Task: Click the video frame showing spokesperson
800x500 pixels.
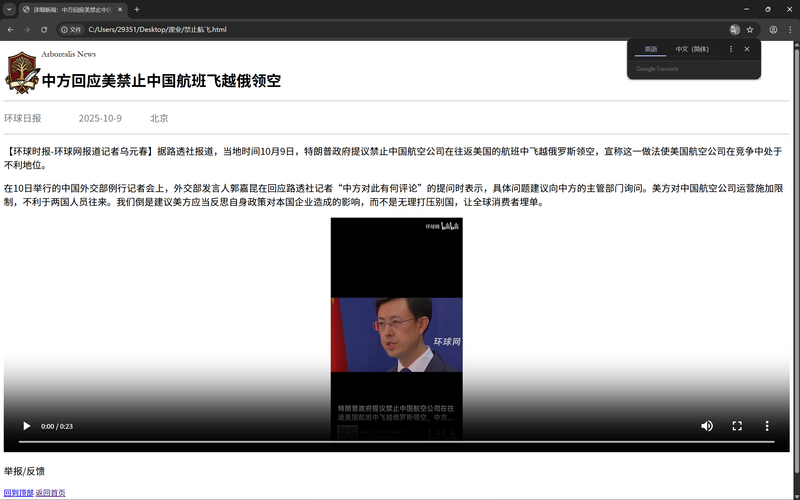Action: point(397,335)
